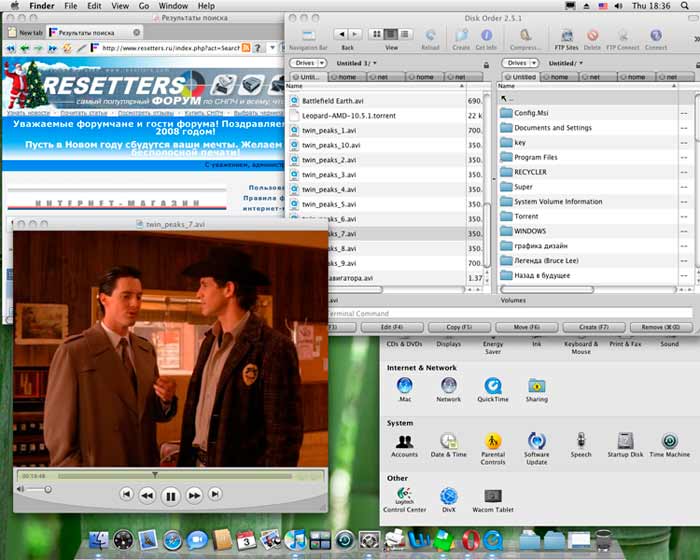
Task: Open Startup Disk preferences
Action: coord(625,445)
